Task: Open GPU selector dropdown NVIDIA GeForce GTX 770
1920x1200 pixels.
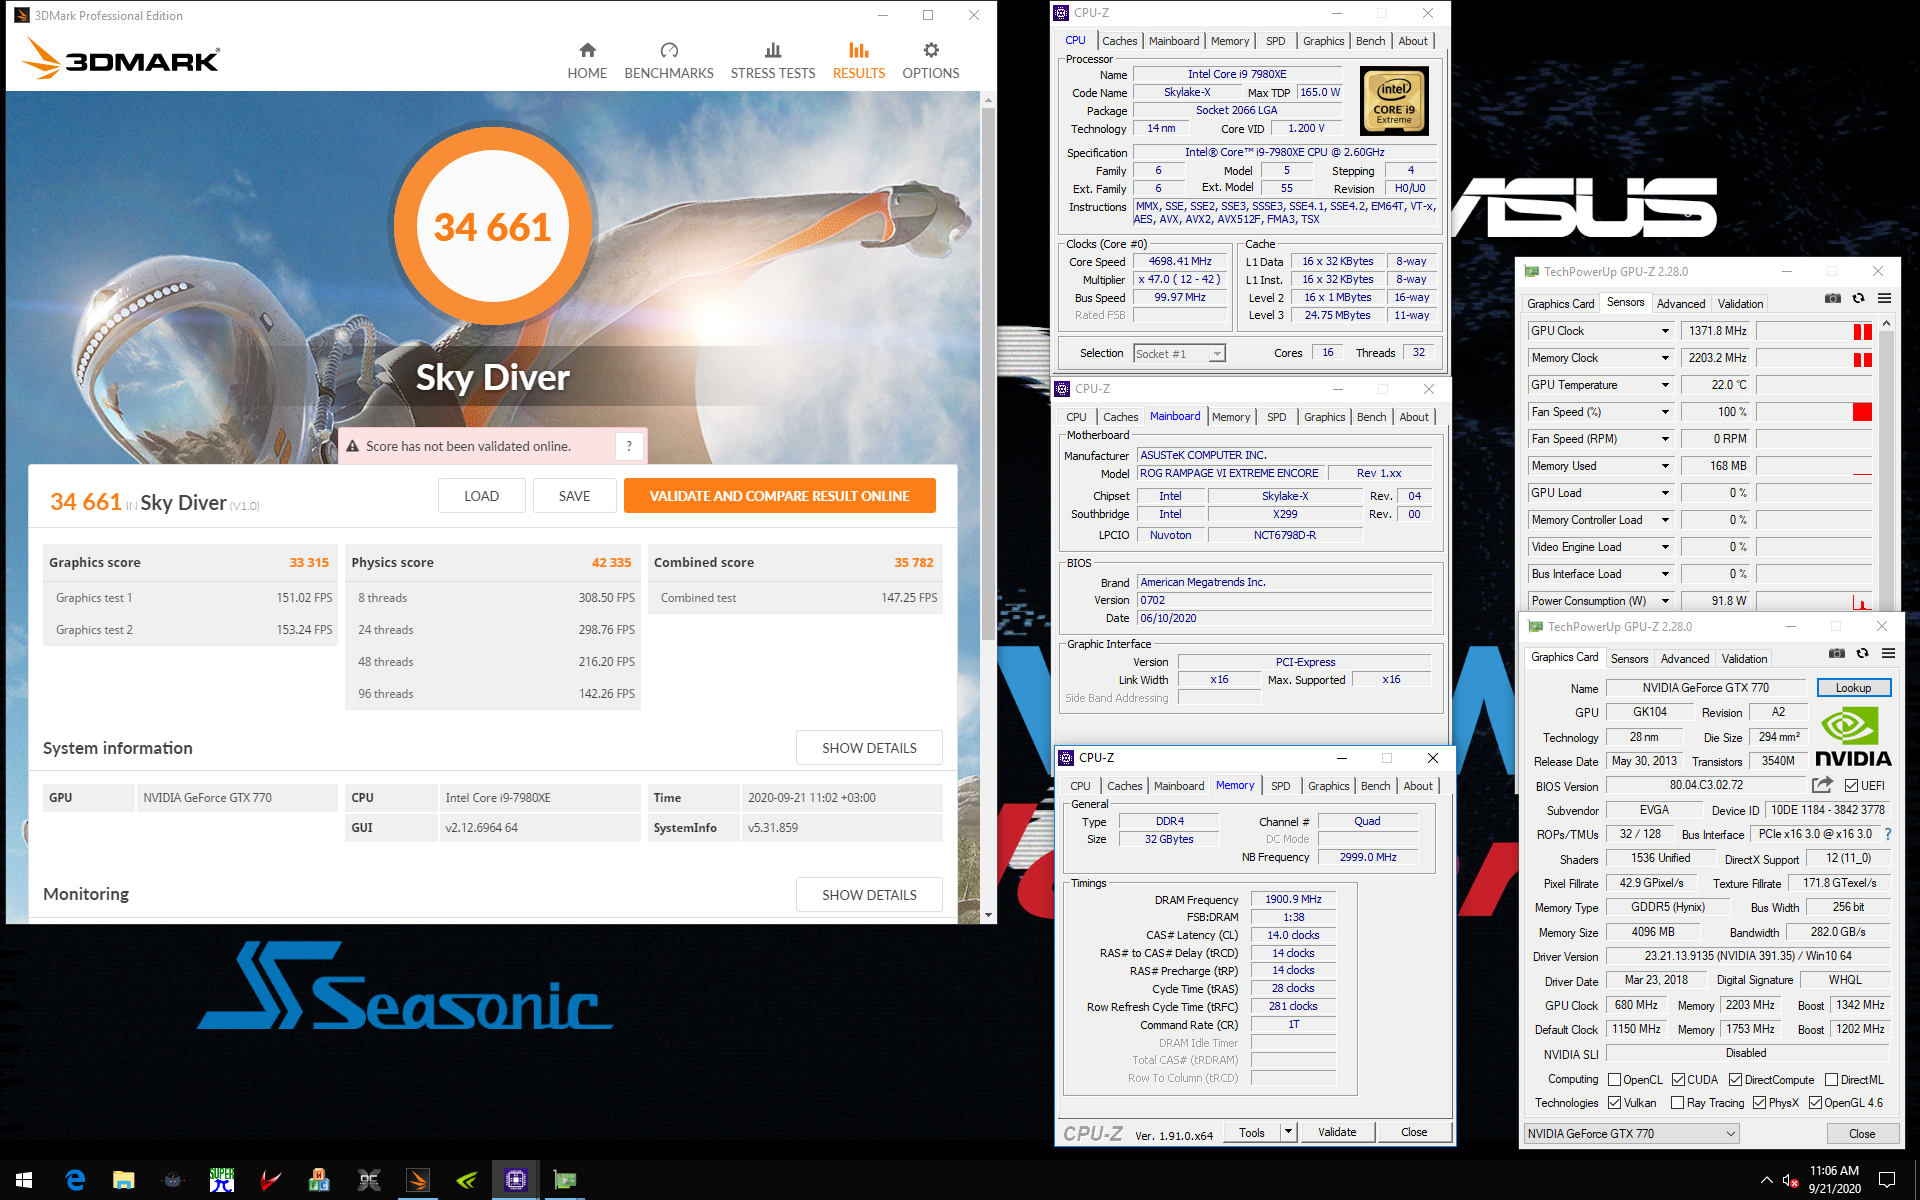Action: pos(1631,1133)
